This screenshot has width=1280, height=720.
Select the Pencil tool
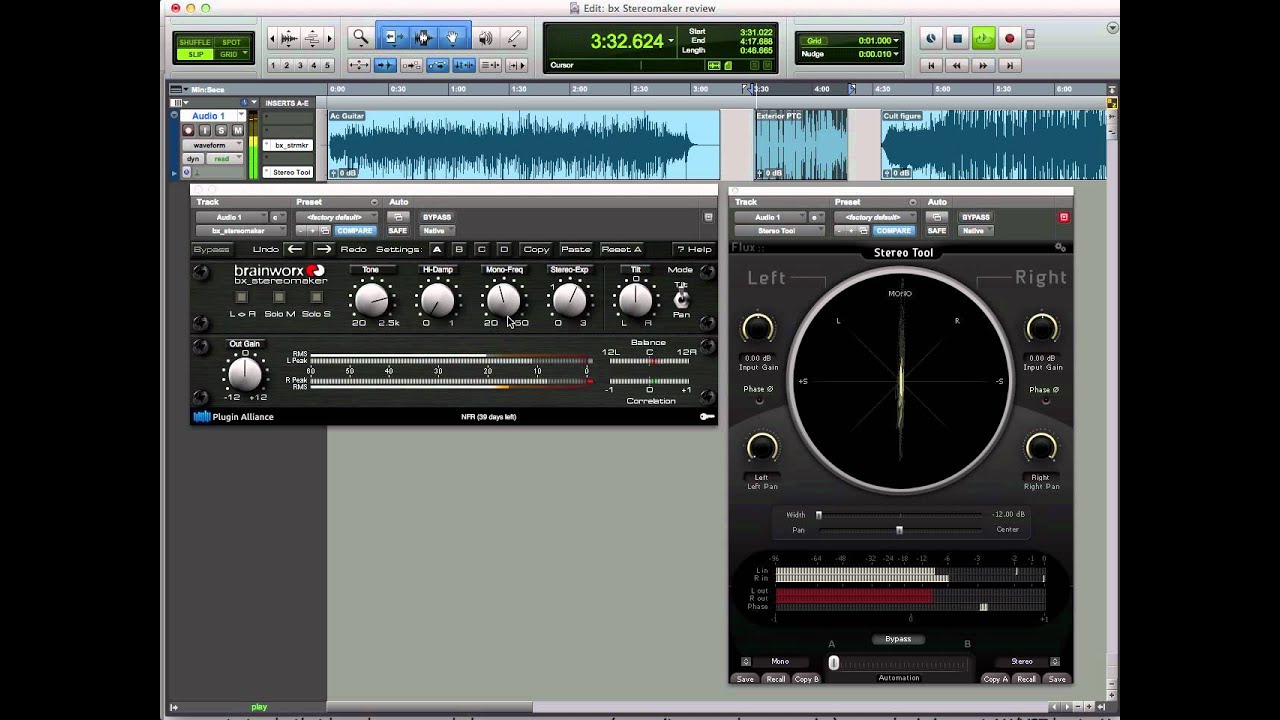tap(514, 39)
